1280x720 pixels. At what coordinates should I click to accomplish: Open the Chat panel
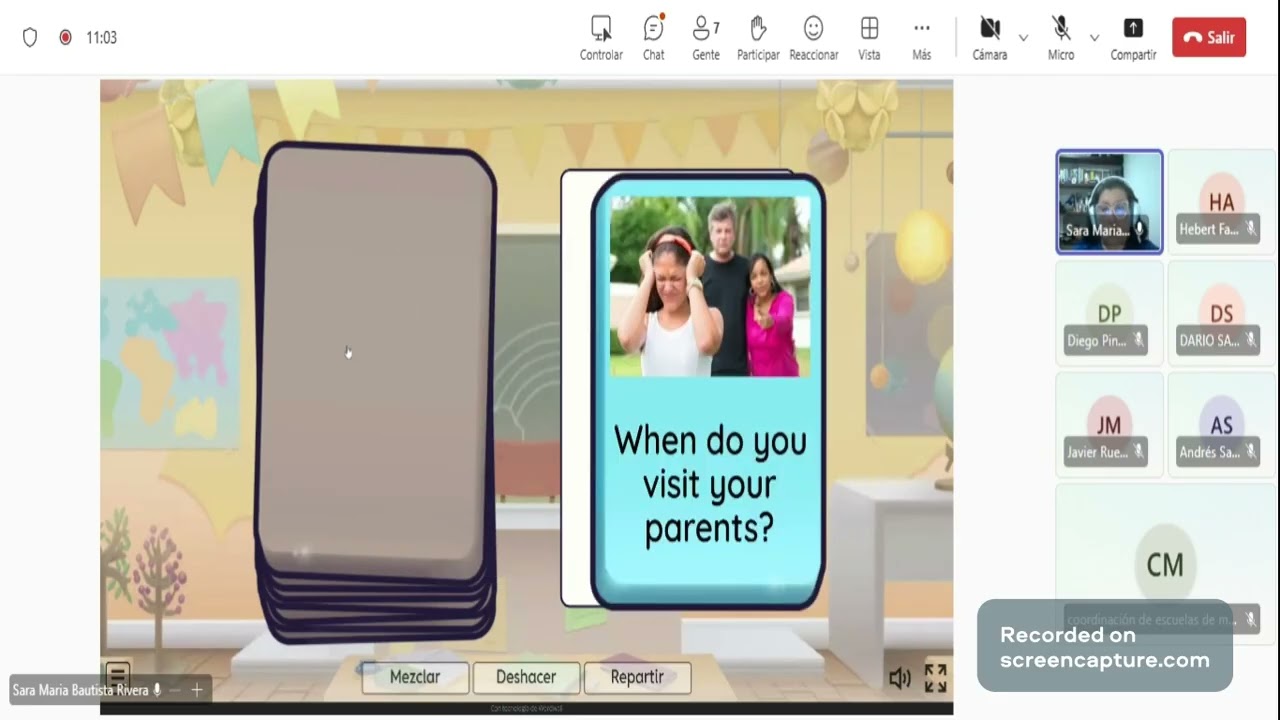654,38
